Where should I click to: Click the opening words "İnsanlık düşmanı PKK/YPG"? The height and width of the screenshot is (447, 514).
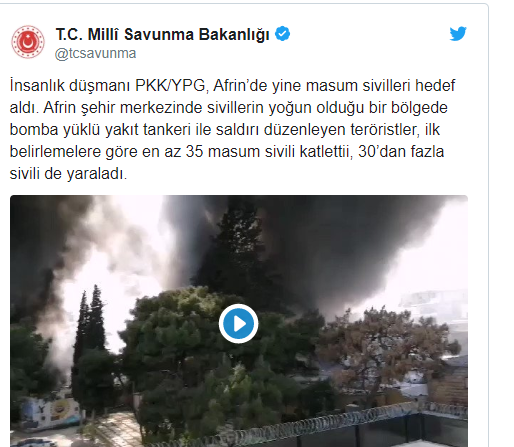107,86
